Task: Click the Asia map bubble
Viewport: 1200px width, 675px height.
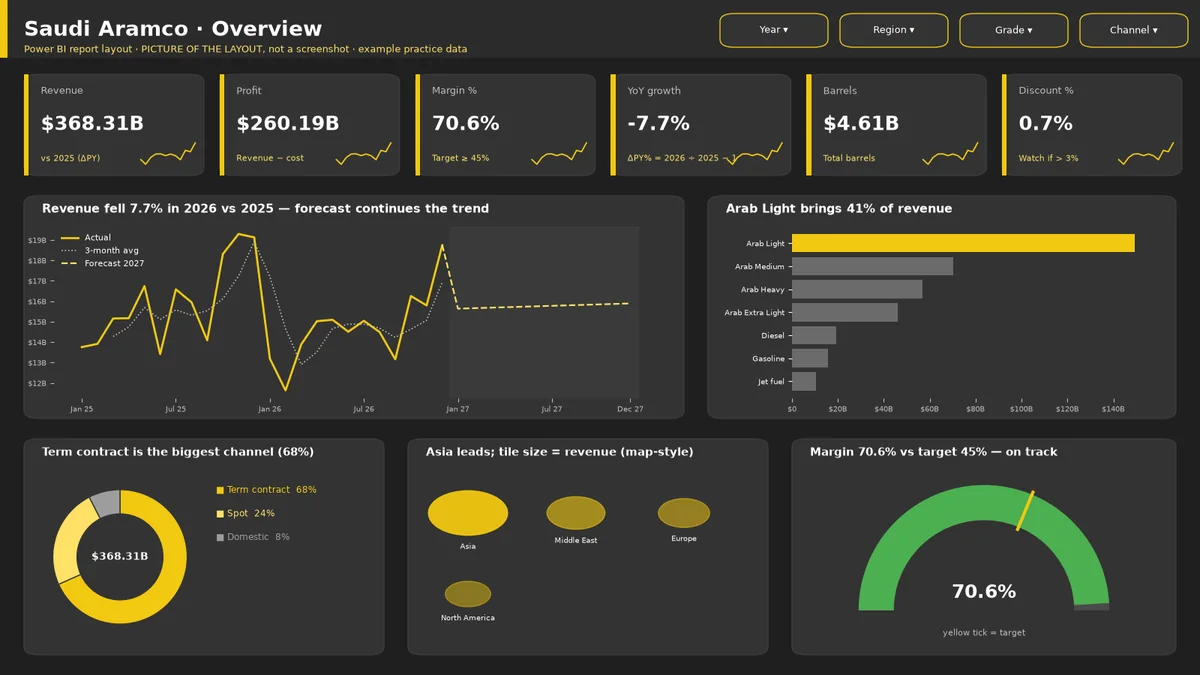Action: 468,513
